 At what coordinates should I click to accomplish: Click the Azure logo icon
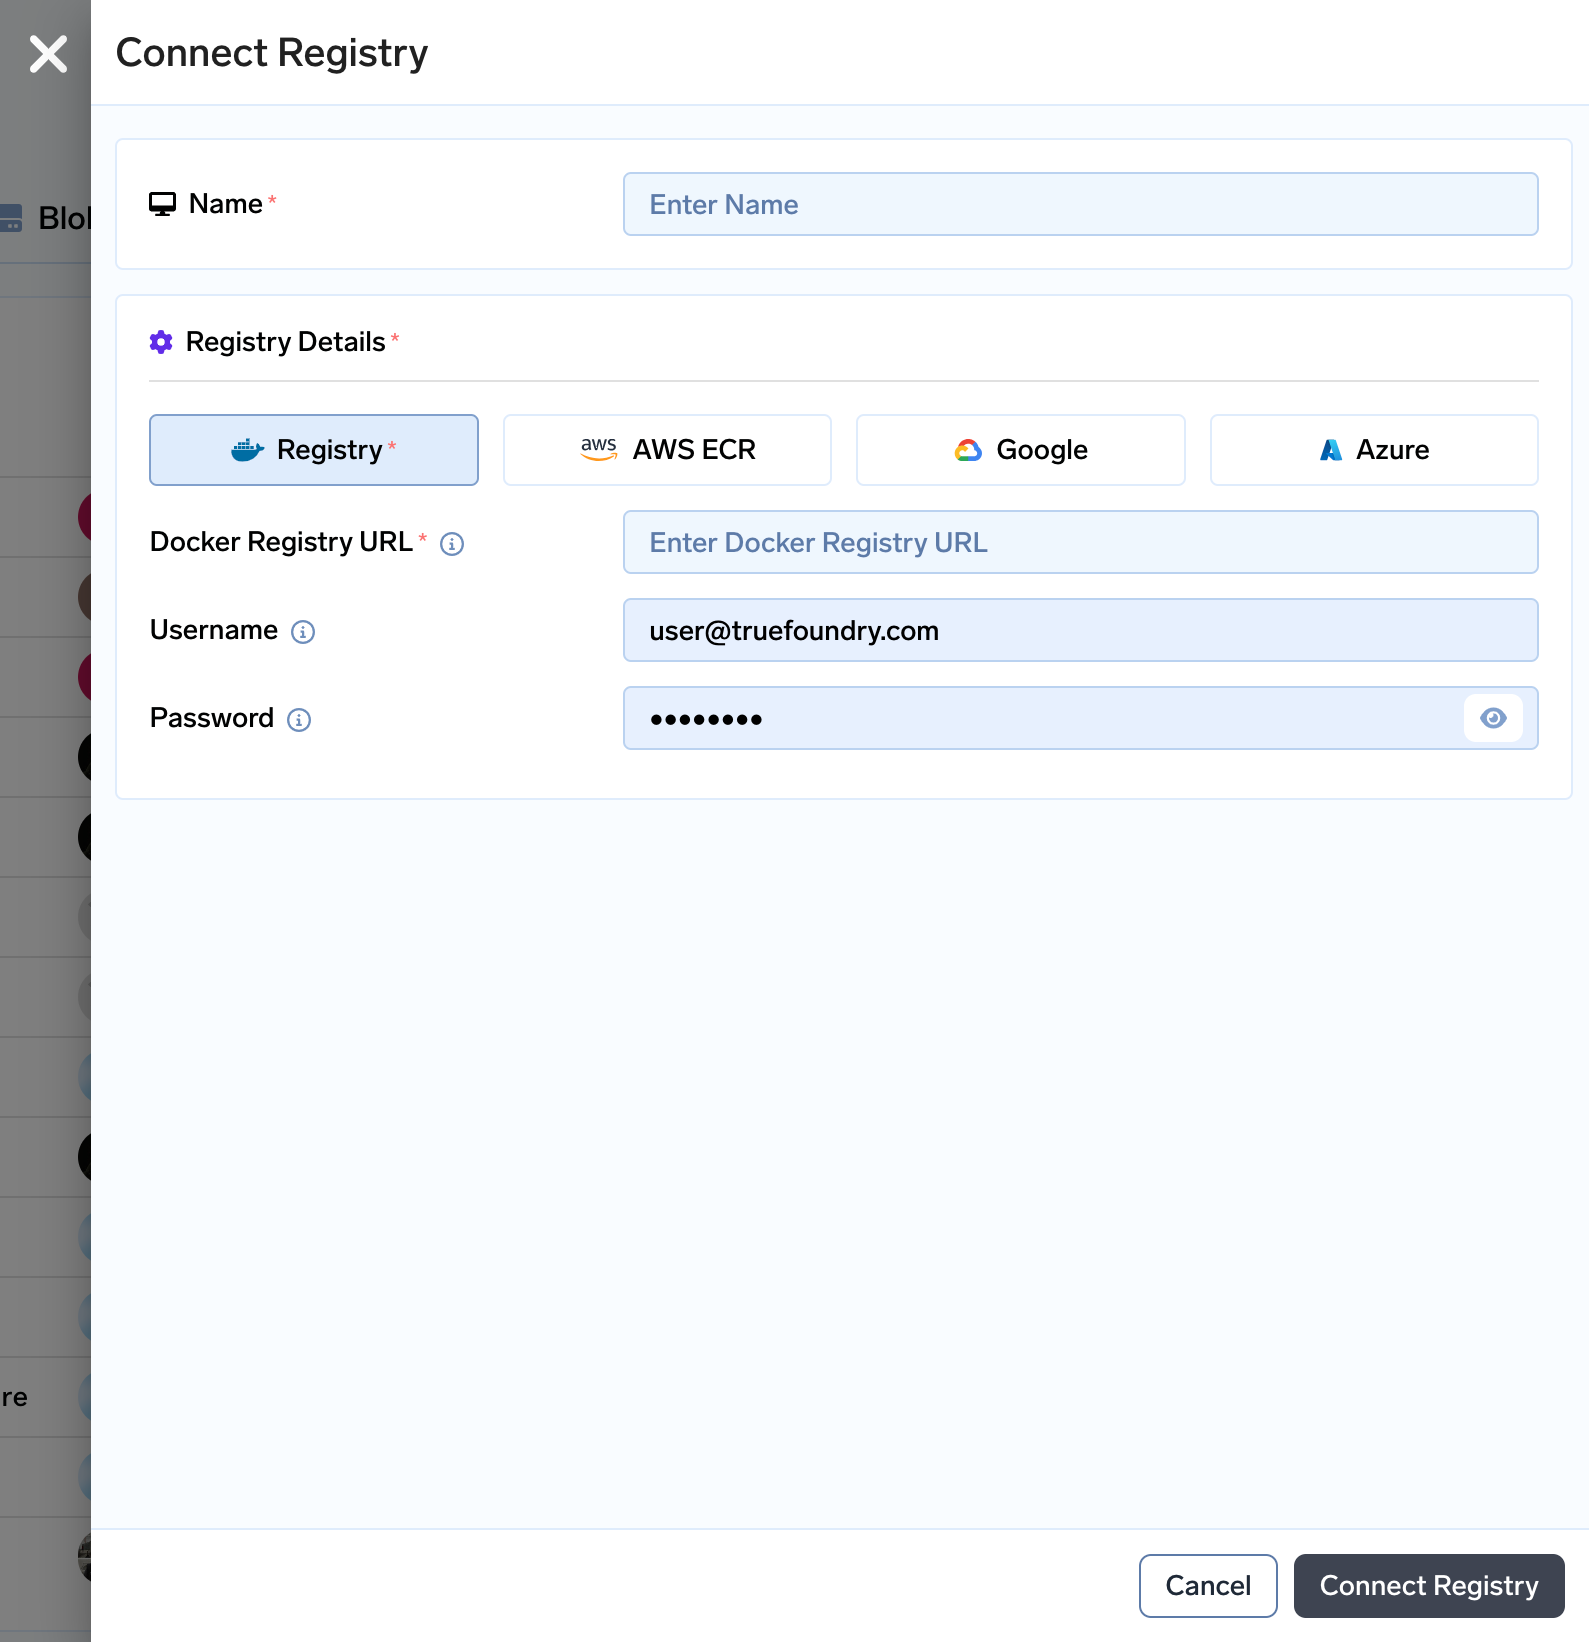[x=1331, y=450]
